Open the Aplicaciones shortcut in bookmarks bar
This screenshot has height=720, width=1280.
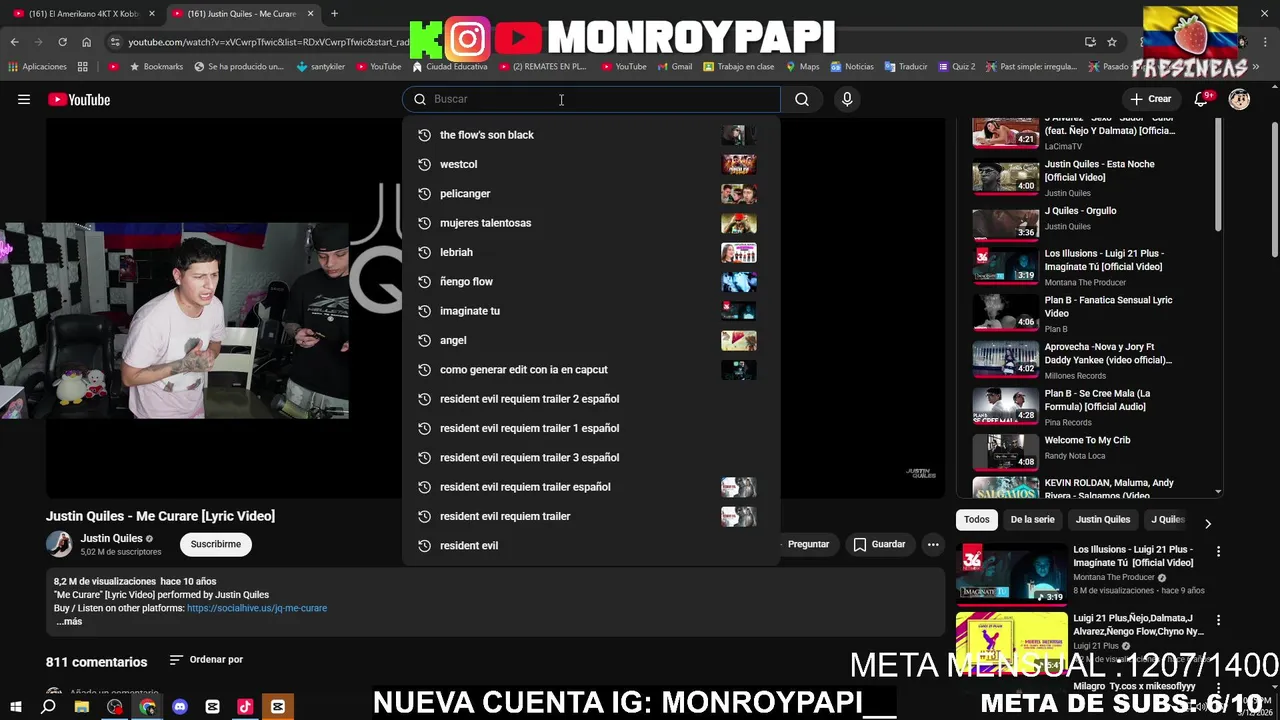(37, 67)
